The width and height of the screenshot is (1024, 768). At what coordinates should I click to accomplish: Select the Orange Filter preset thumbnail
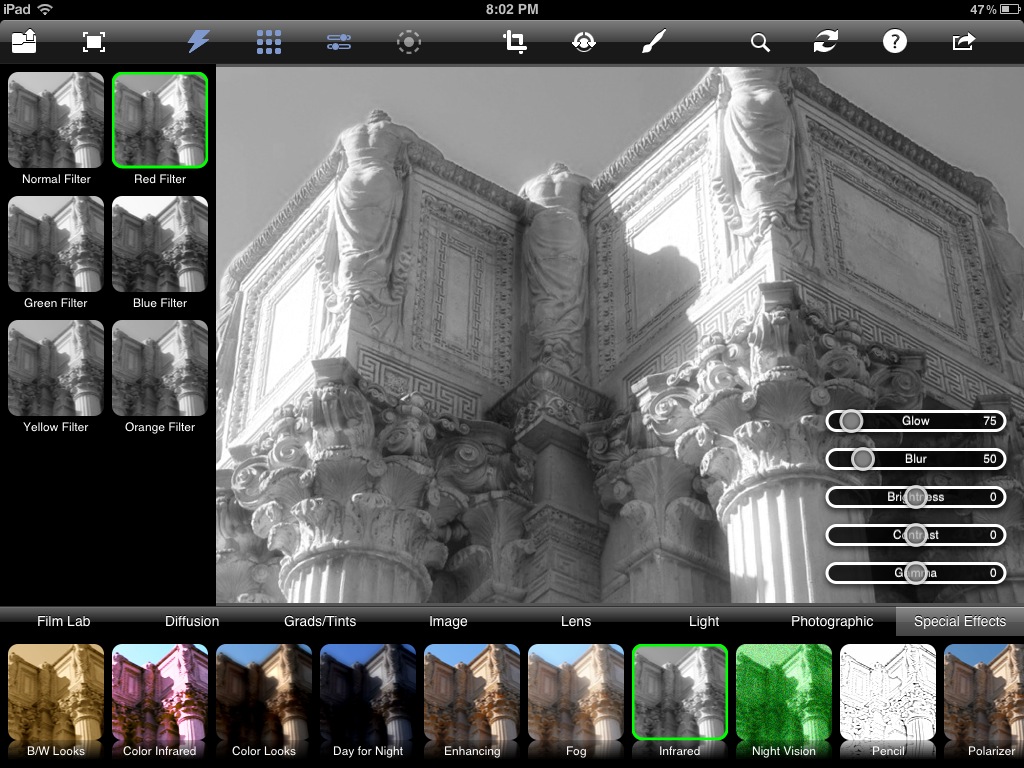tap(160, 368)
